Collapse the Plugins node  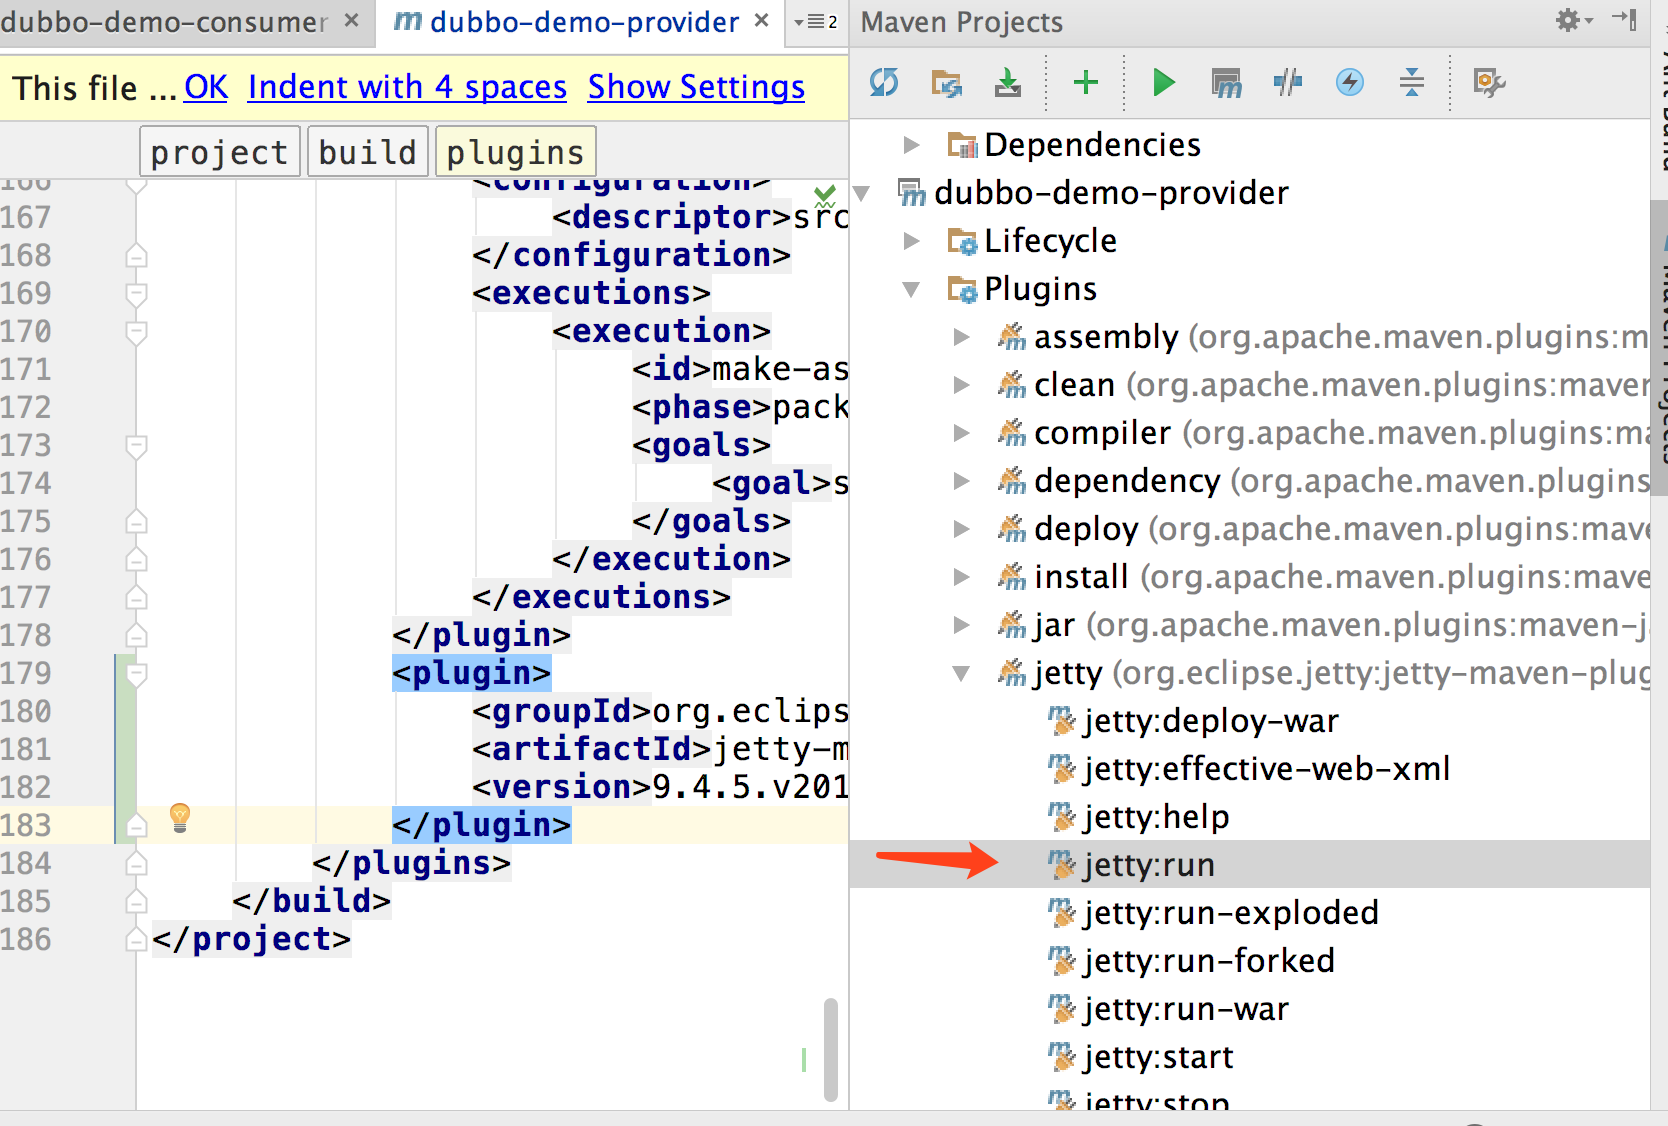(911, 289)
